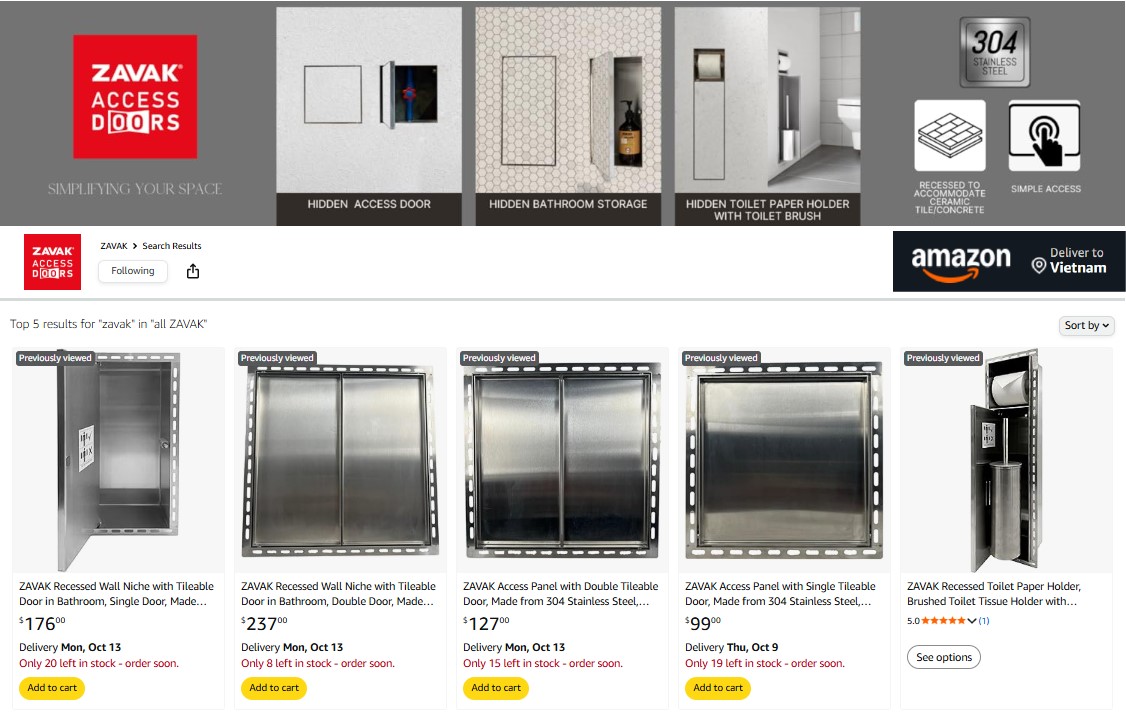Screen dimensions: 1126x717
Task: Click the recessed ceramic tile icon
Action: click(x=949, y=136)
